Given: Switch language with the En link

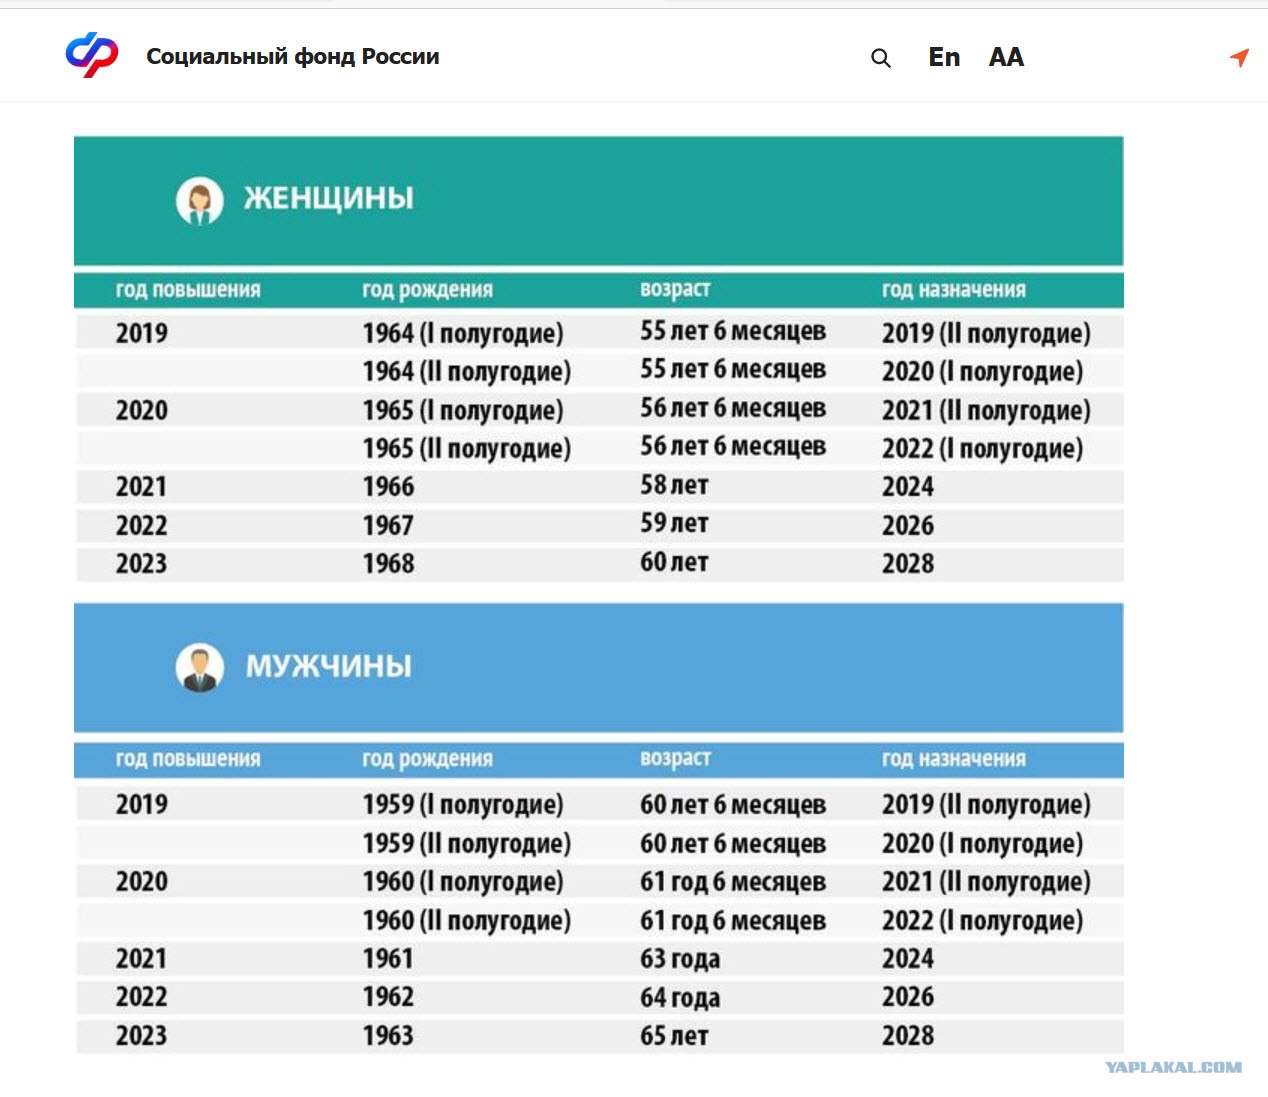Looking at the screenshot, I should 944,57.
